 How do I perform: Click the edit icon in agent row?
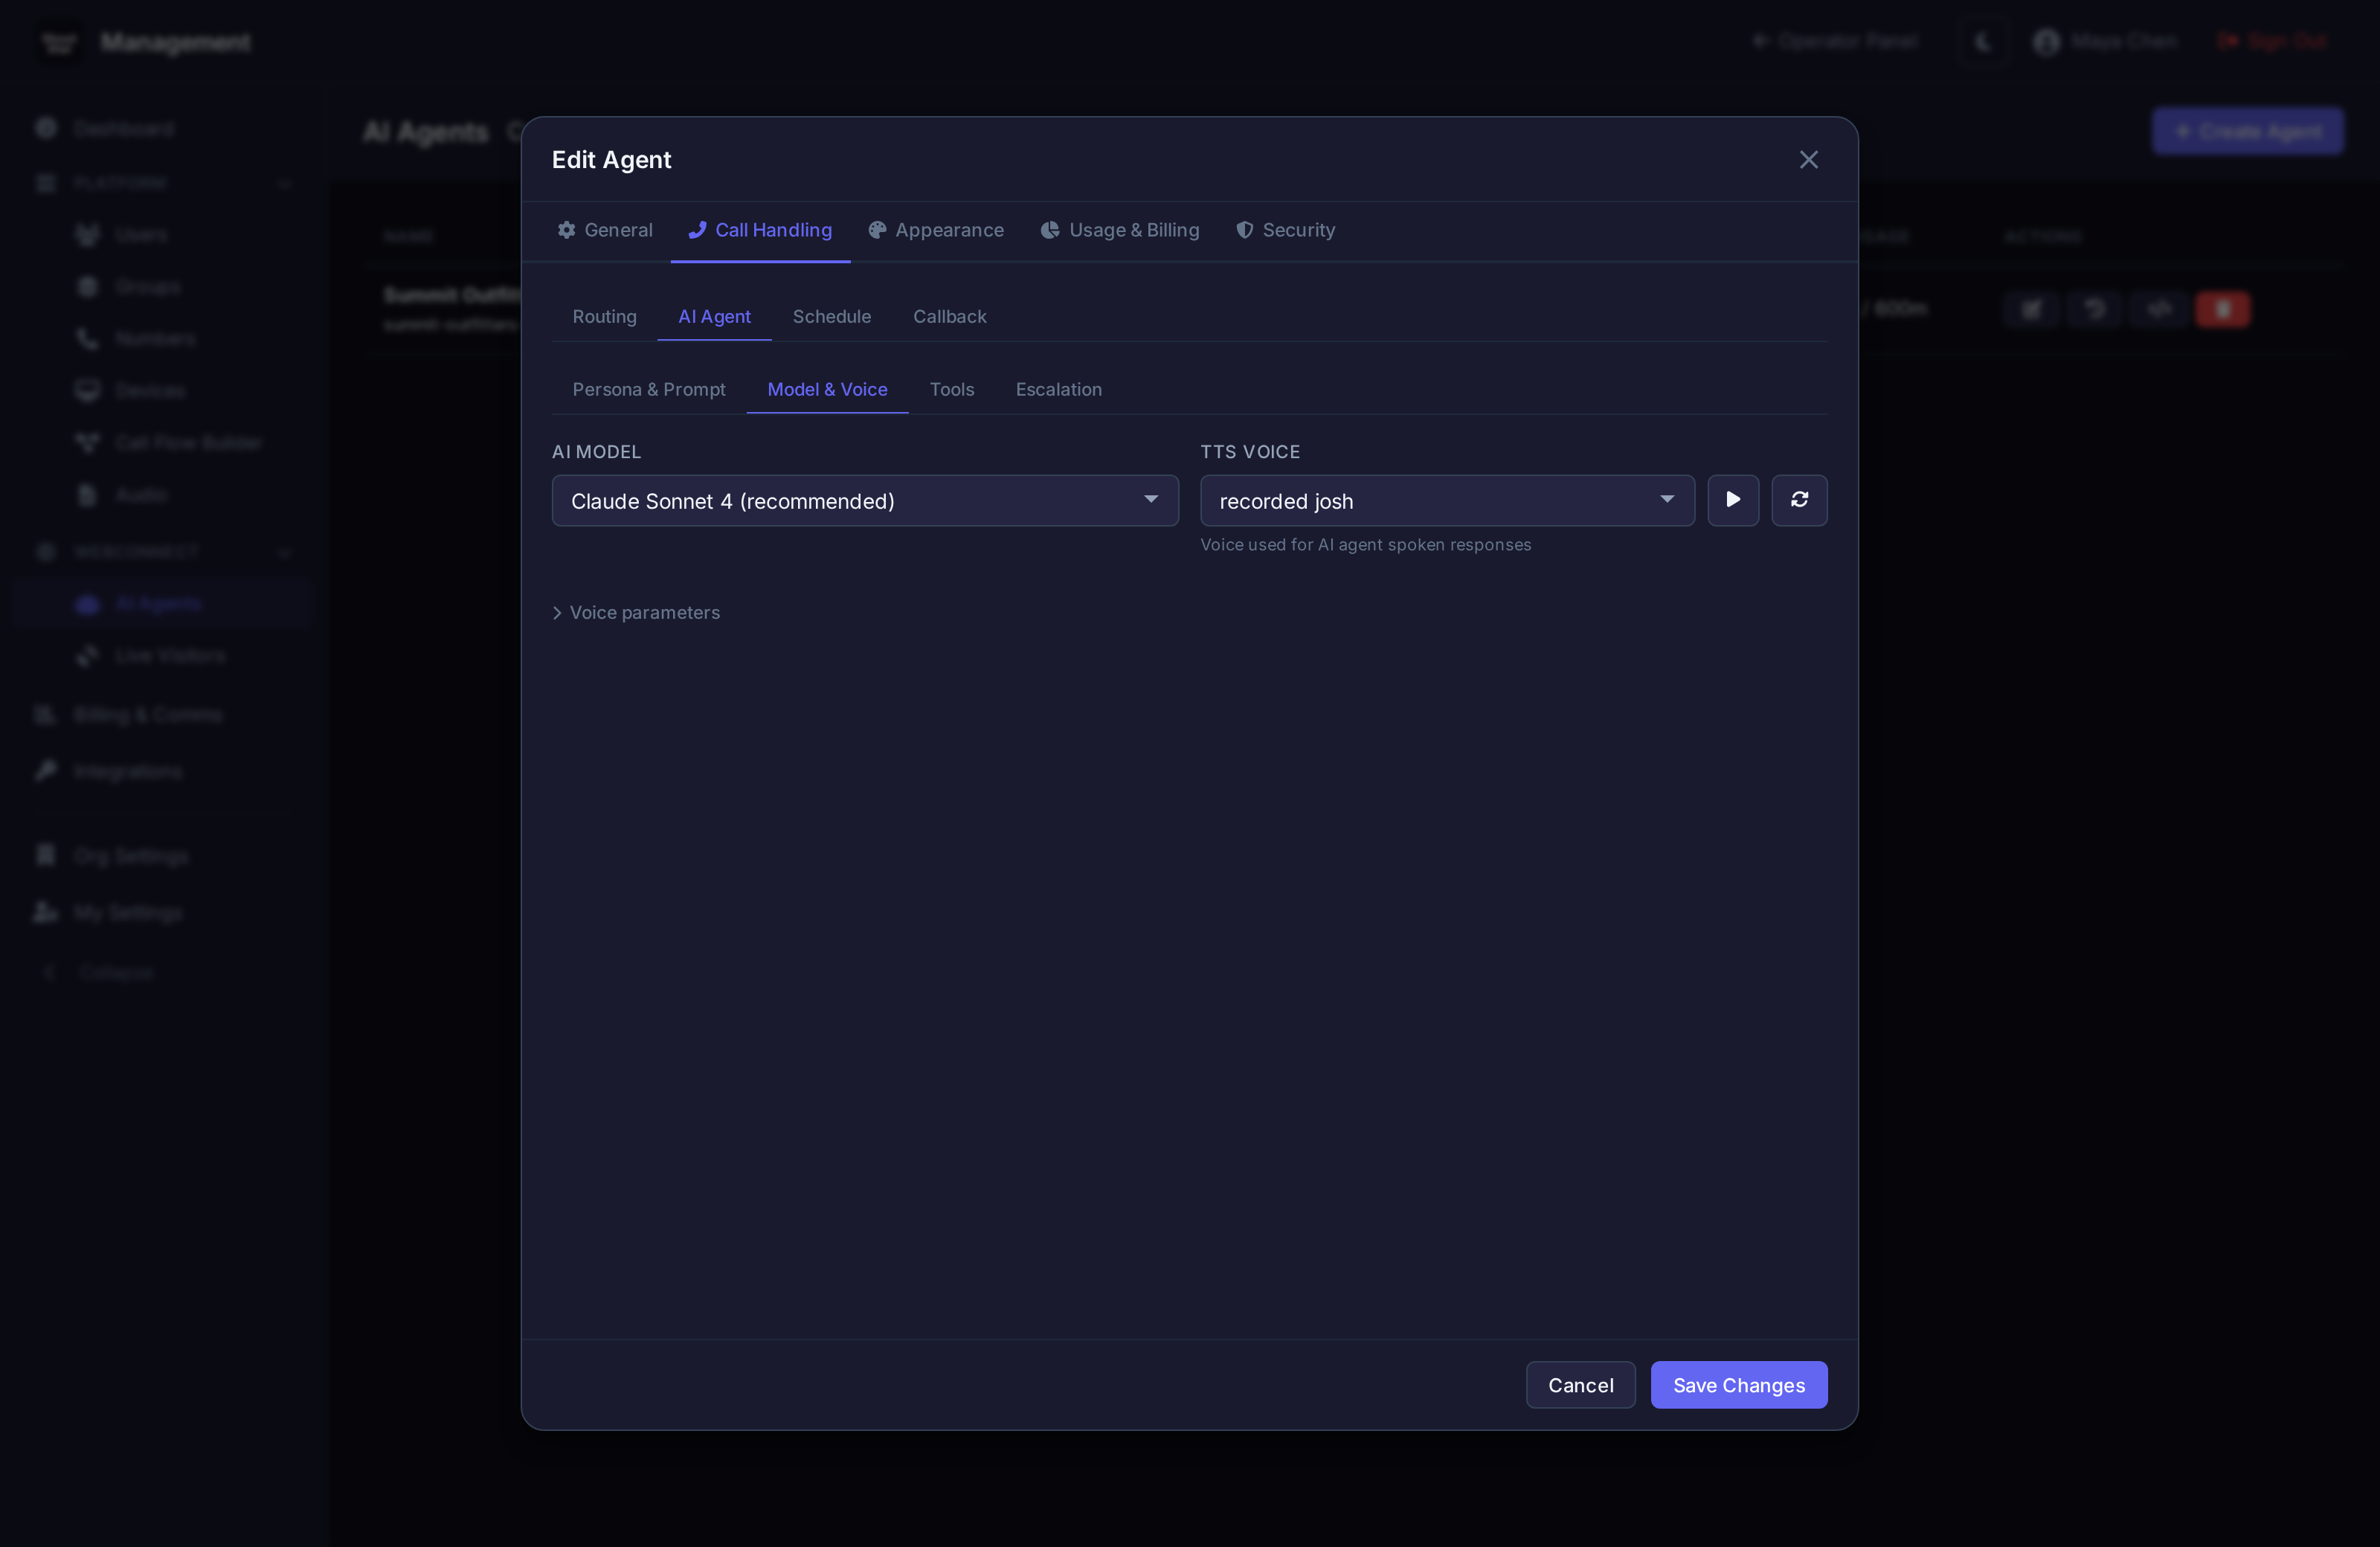2031,309
